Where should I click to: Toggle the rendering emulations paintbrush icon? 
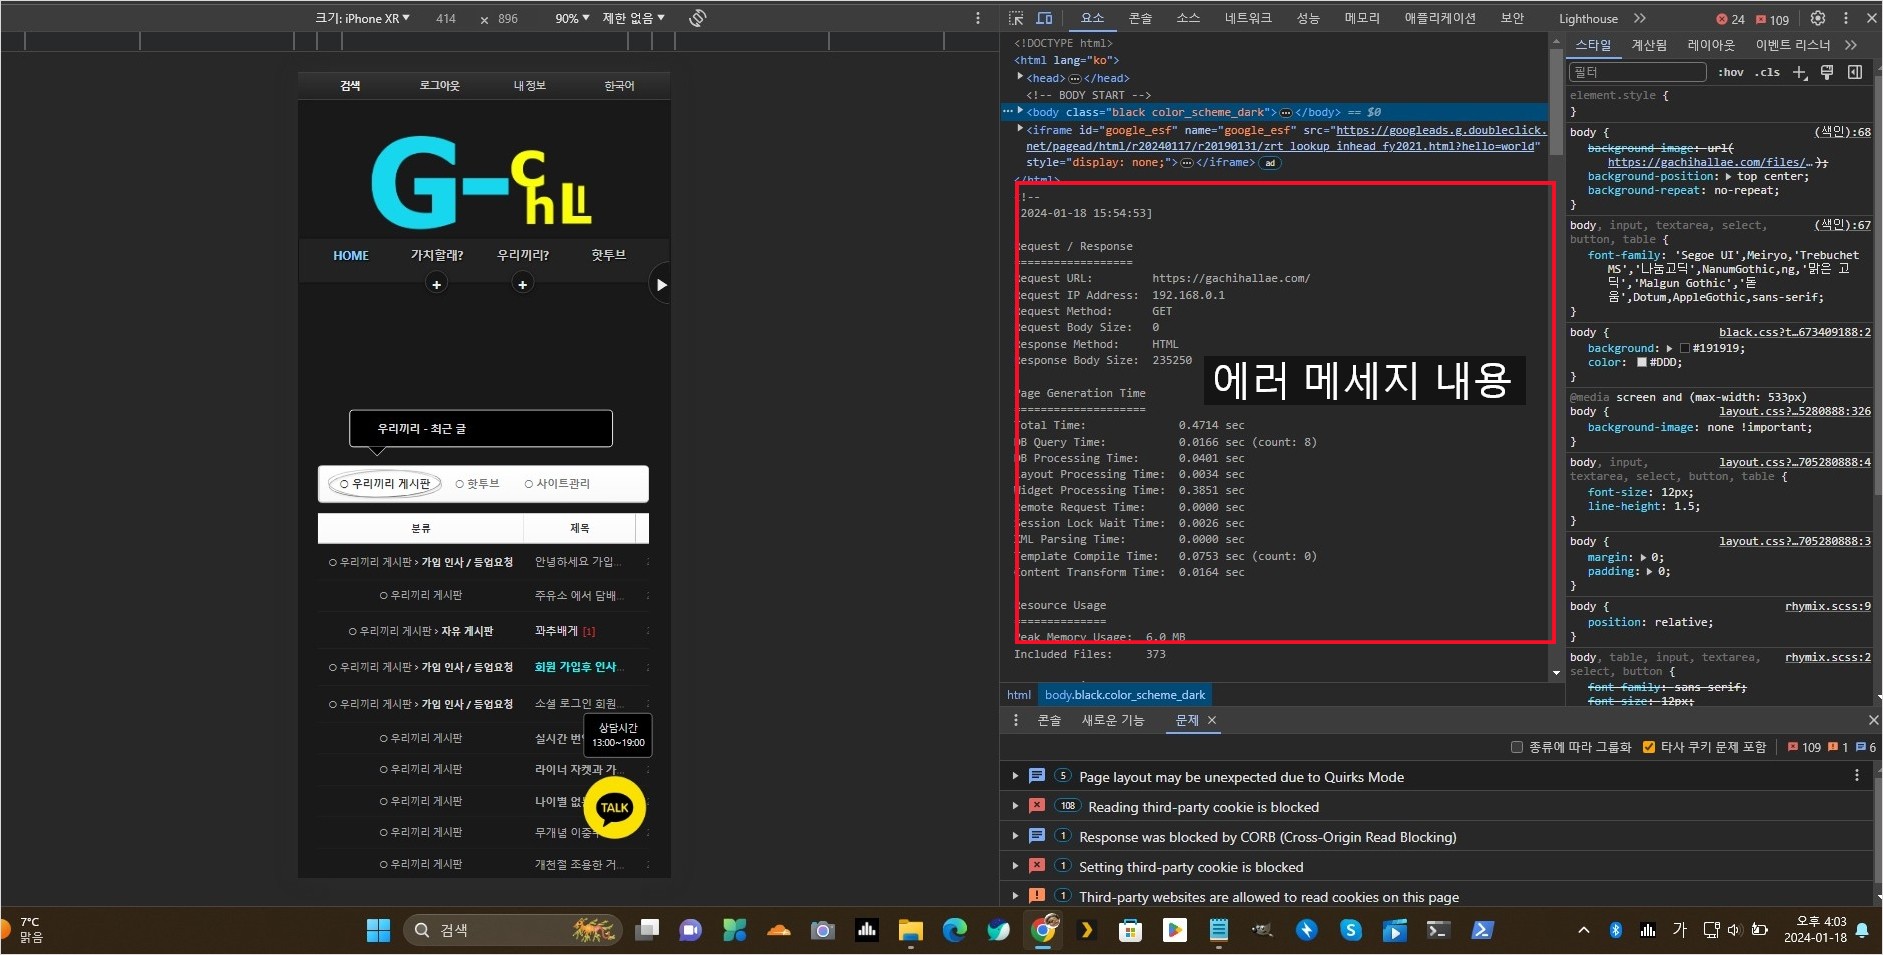[x=1827, y=72]
